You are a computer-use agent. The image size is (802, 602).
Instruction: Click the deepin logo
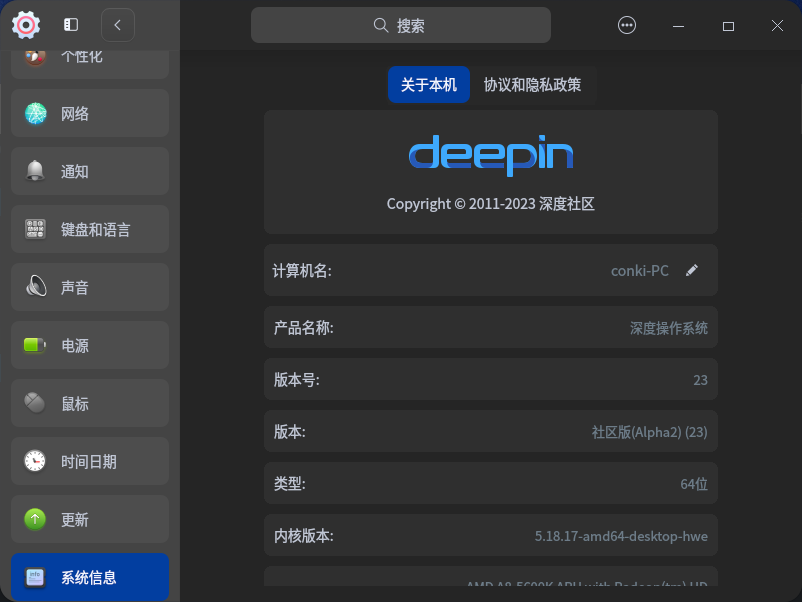tap(491, 155)
